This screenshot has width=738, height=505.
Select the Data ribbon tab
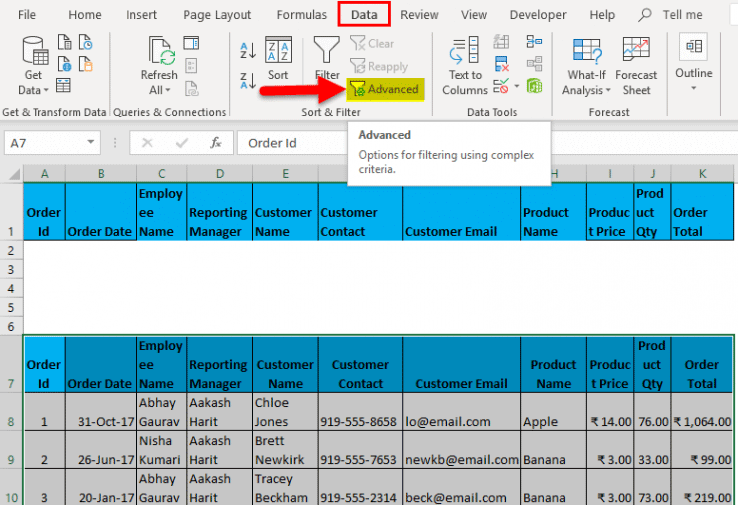pyautogui.click(x=364, y=15)
